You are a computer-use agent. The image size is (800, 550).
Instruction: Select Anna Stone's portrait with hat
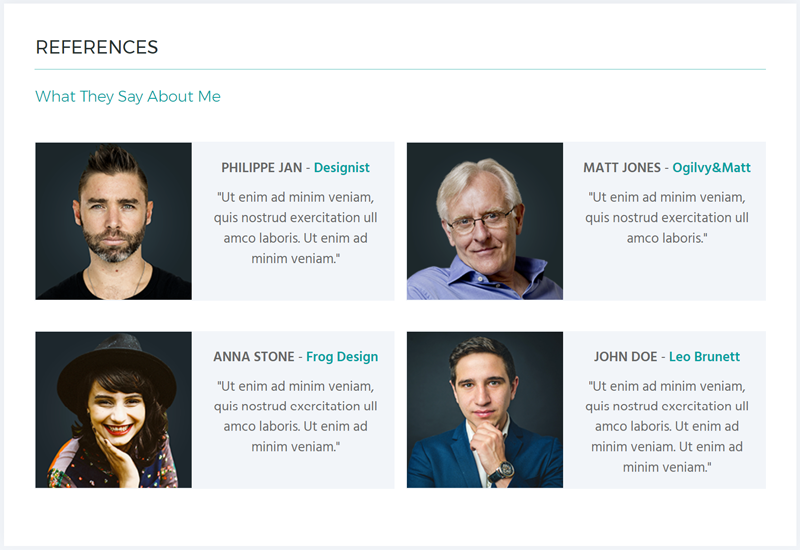click(113, 410)
